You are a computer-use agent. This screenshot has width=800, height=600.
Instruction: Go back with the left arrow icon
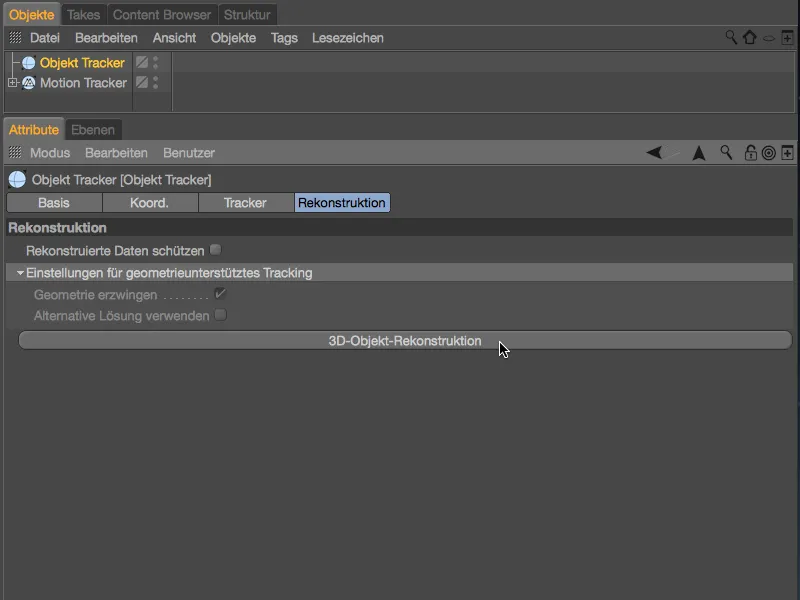pyautogui.click(x=654, y=152)
